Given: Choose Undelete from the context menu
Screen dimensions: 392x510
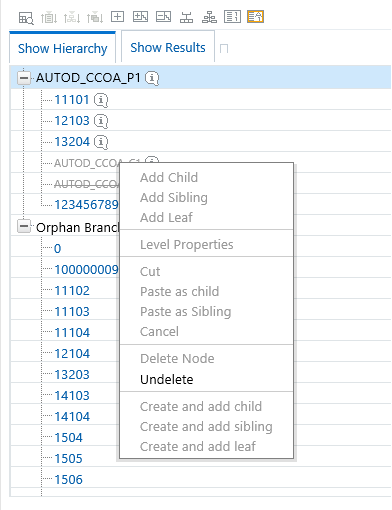Looking at the screenshot, I should (167, 379).
